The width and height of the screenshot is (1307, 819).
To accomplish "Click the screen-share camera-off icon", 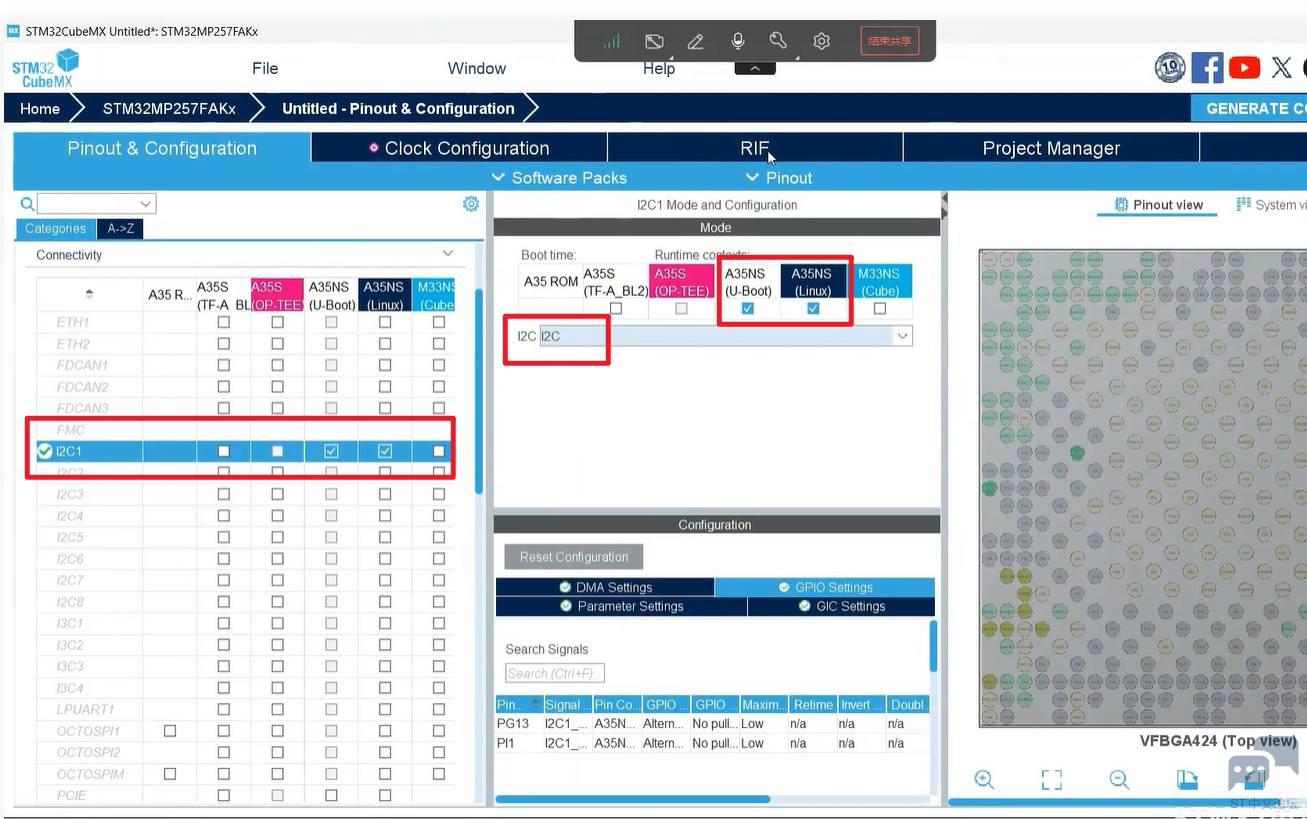I will (x=654, y=41).
